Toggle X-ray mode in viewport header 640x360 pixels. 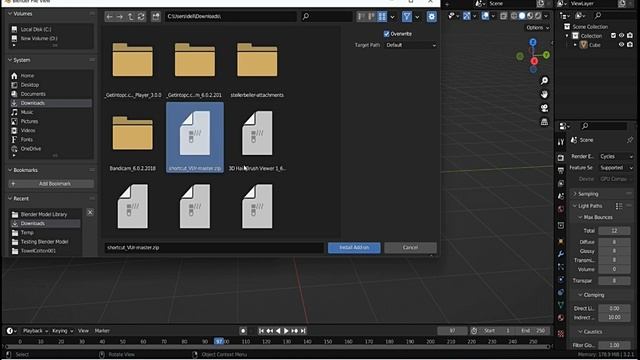coord(504,16)
